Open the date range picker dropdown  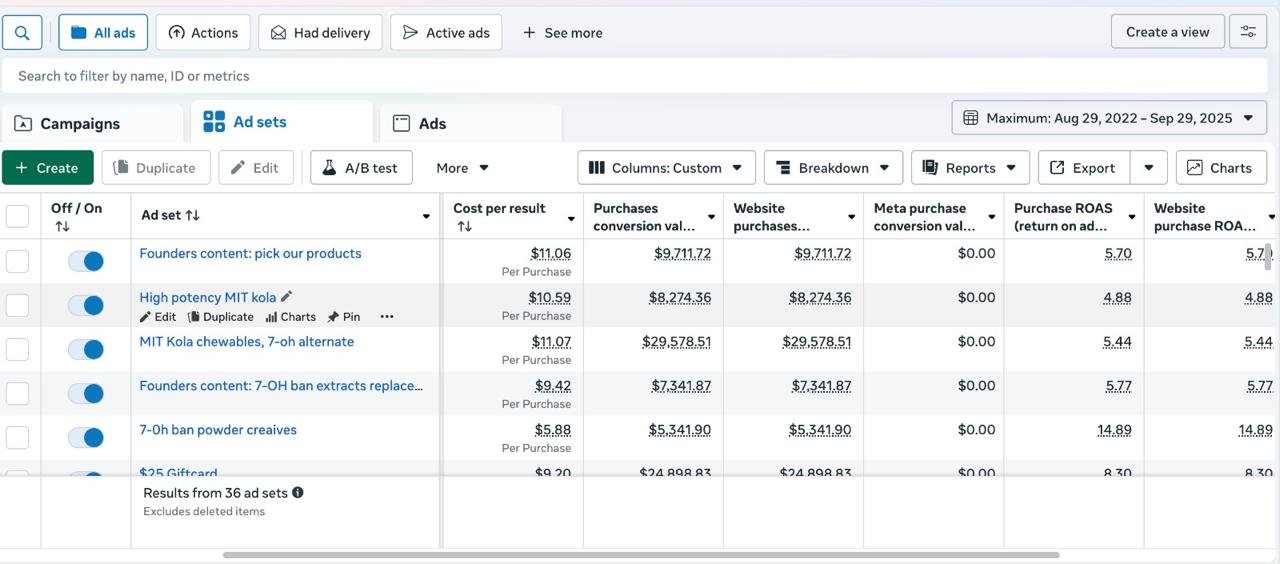pos(1108,118)
